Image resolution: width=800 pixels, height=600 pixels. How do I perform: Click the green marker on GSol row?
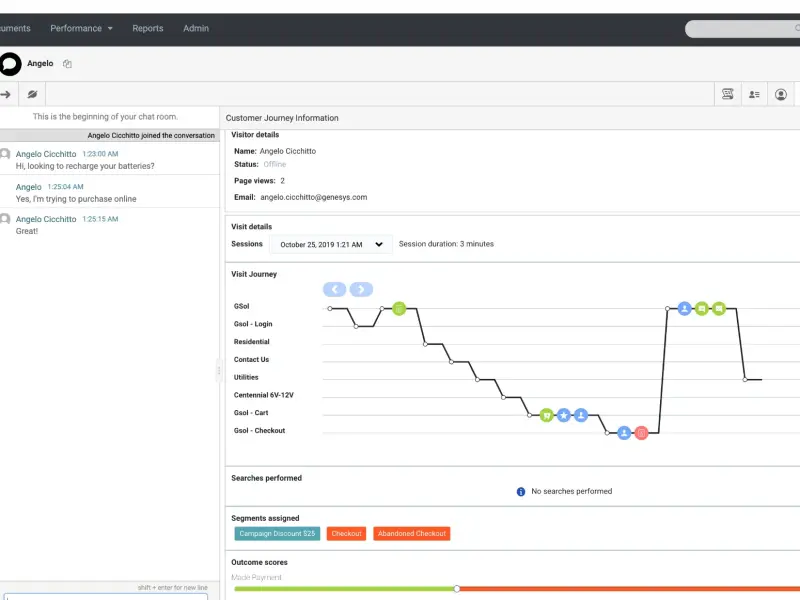399,309
